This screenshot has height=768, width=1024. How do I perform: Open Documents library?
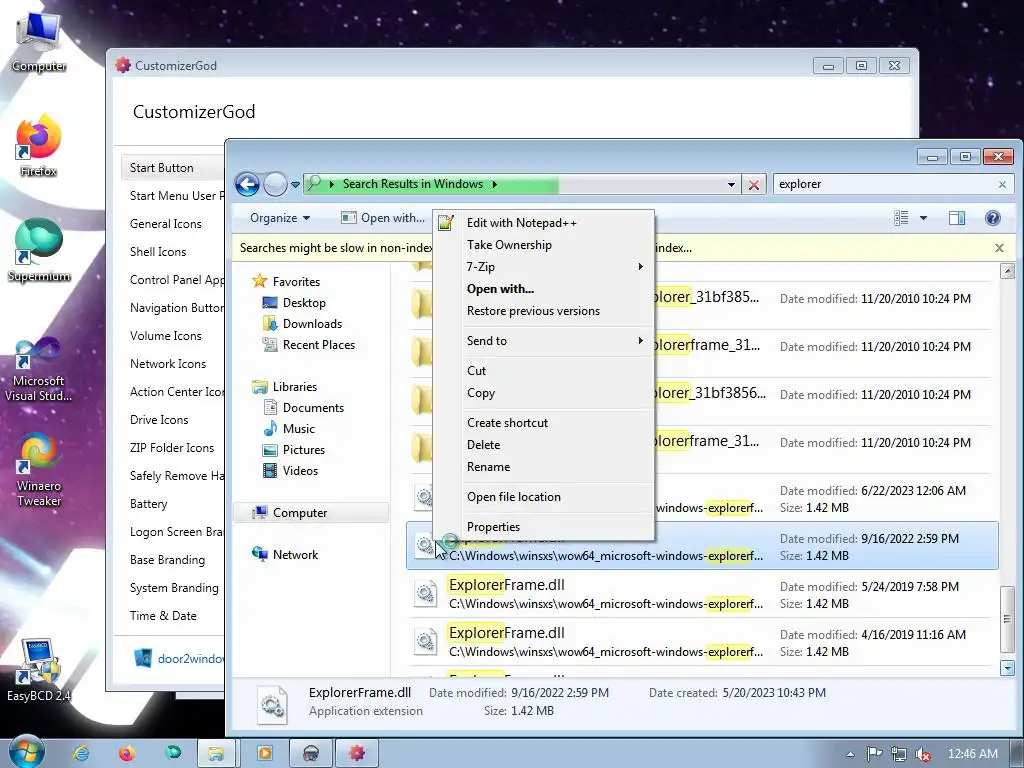click(x=304, y=408)
